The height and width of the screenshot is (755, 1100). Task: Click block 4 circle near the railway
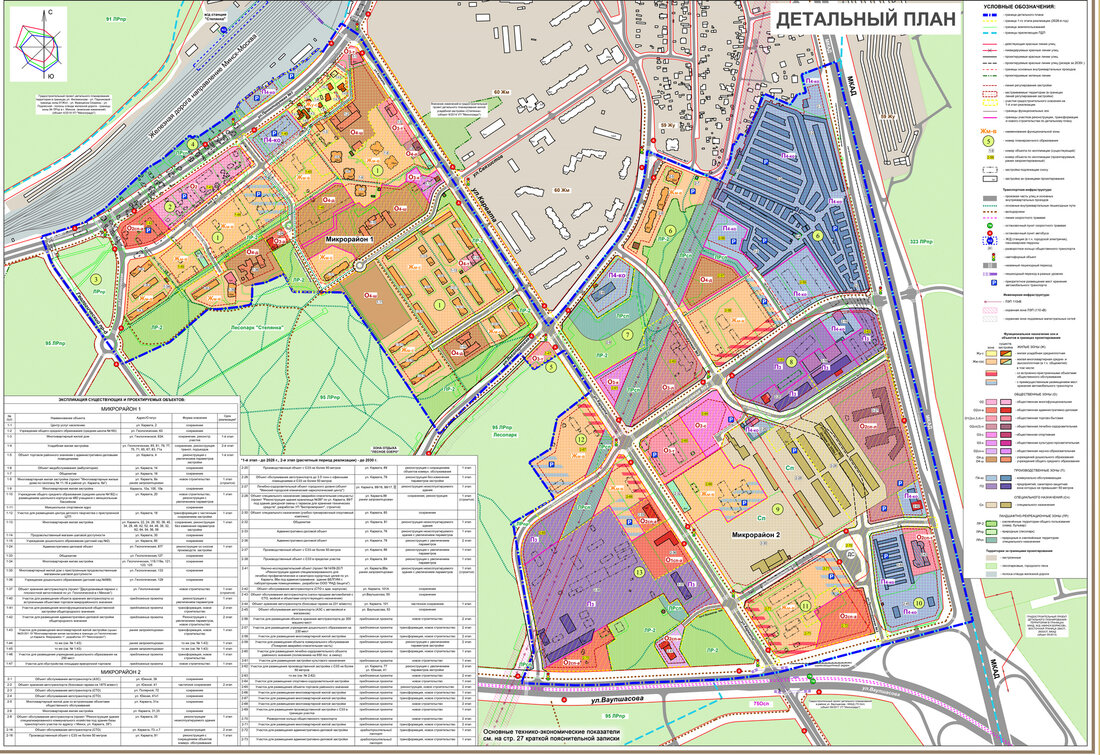pos(191,143)
